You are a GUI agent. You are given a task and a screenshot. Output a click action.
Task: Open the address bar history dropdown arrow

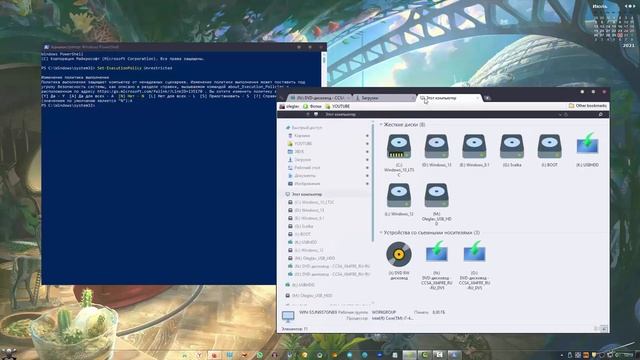560,115
